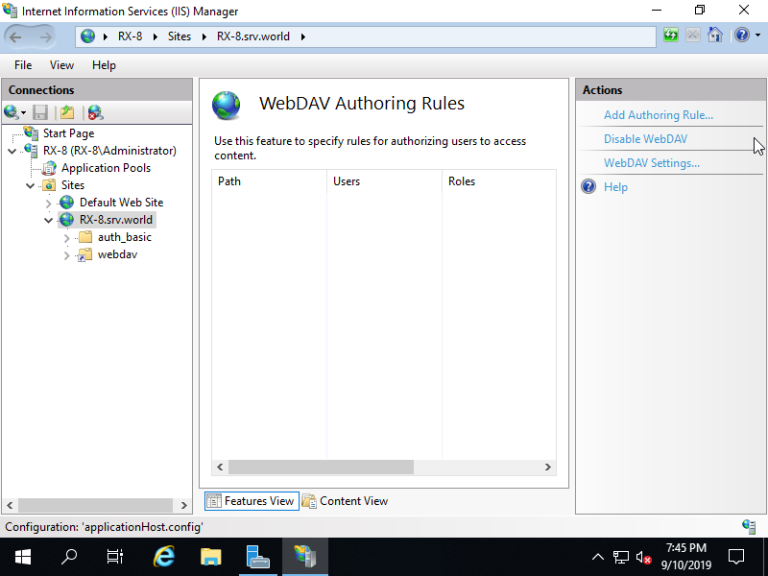
Task: Click IIS Manager taskbar icon
Action: pos(305,556)
